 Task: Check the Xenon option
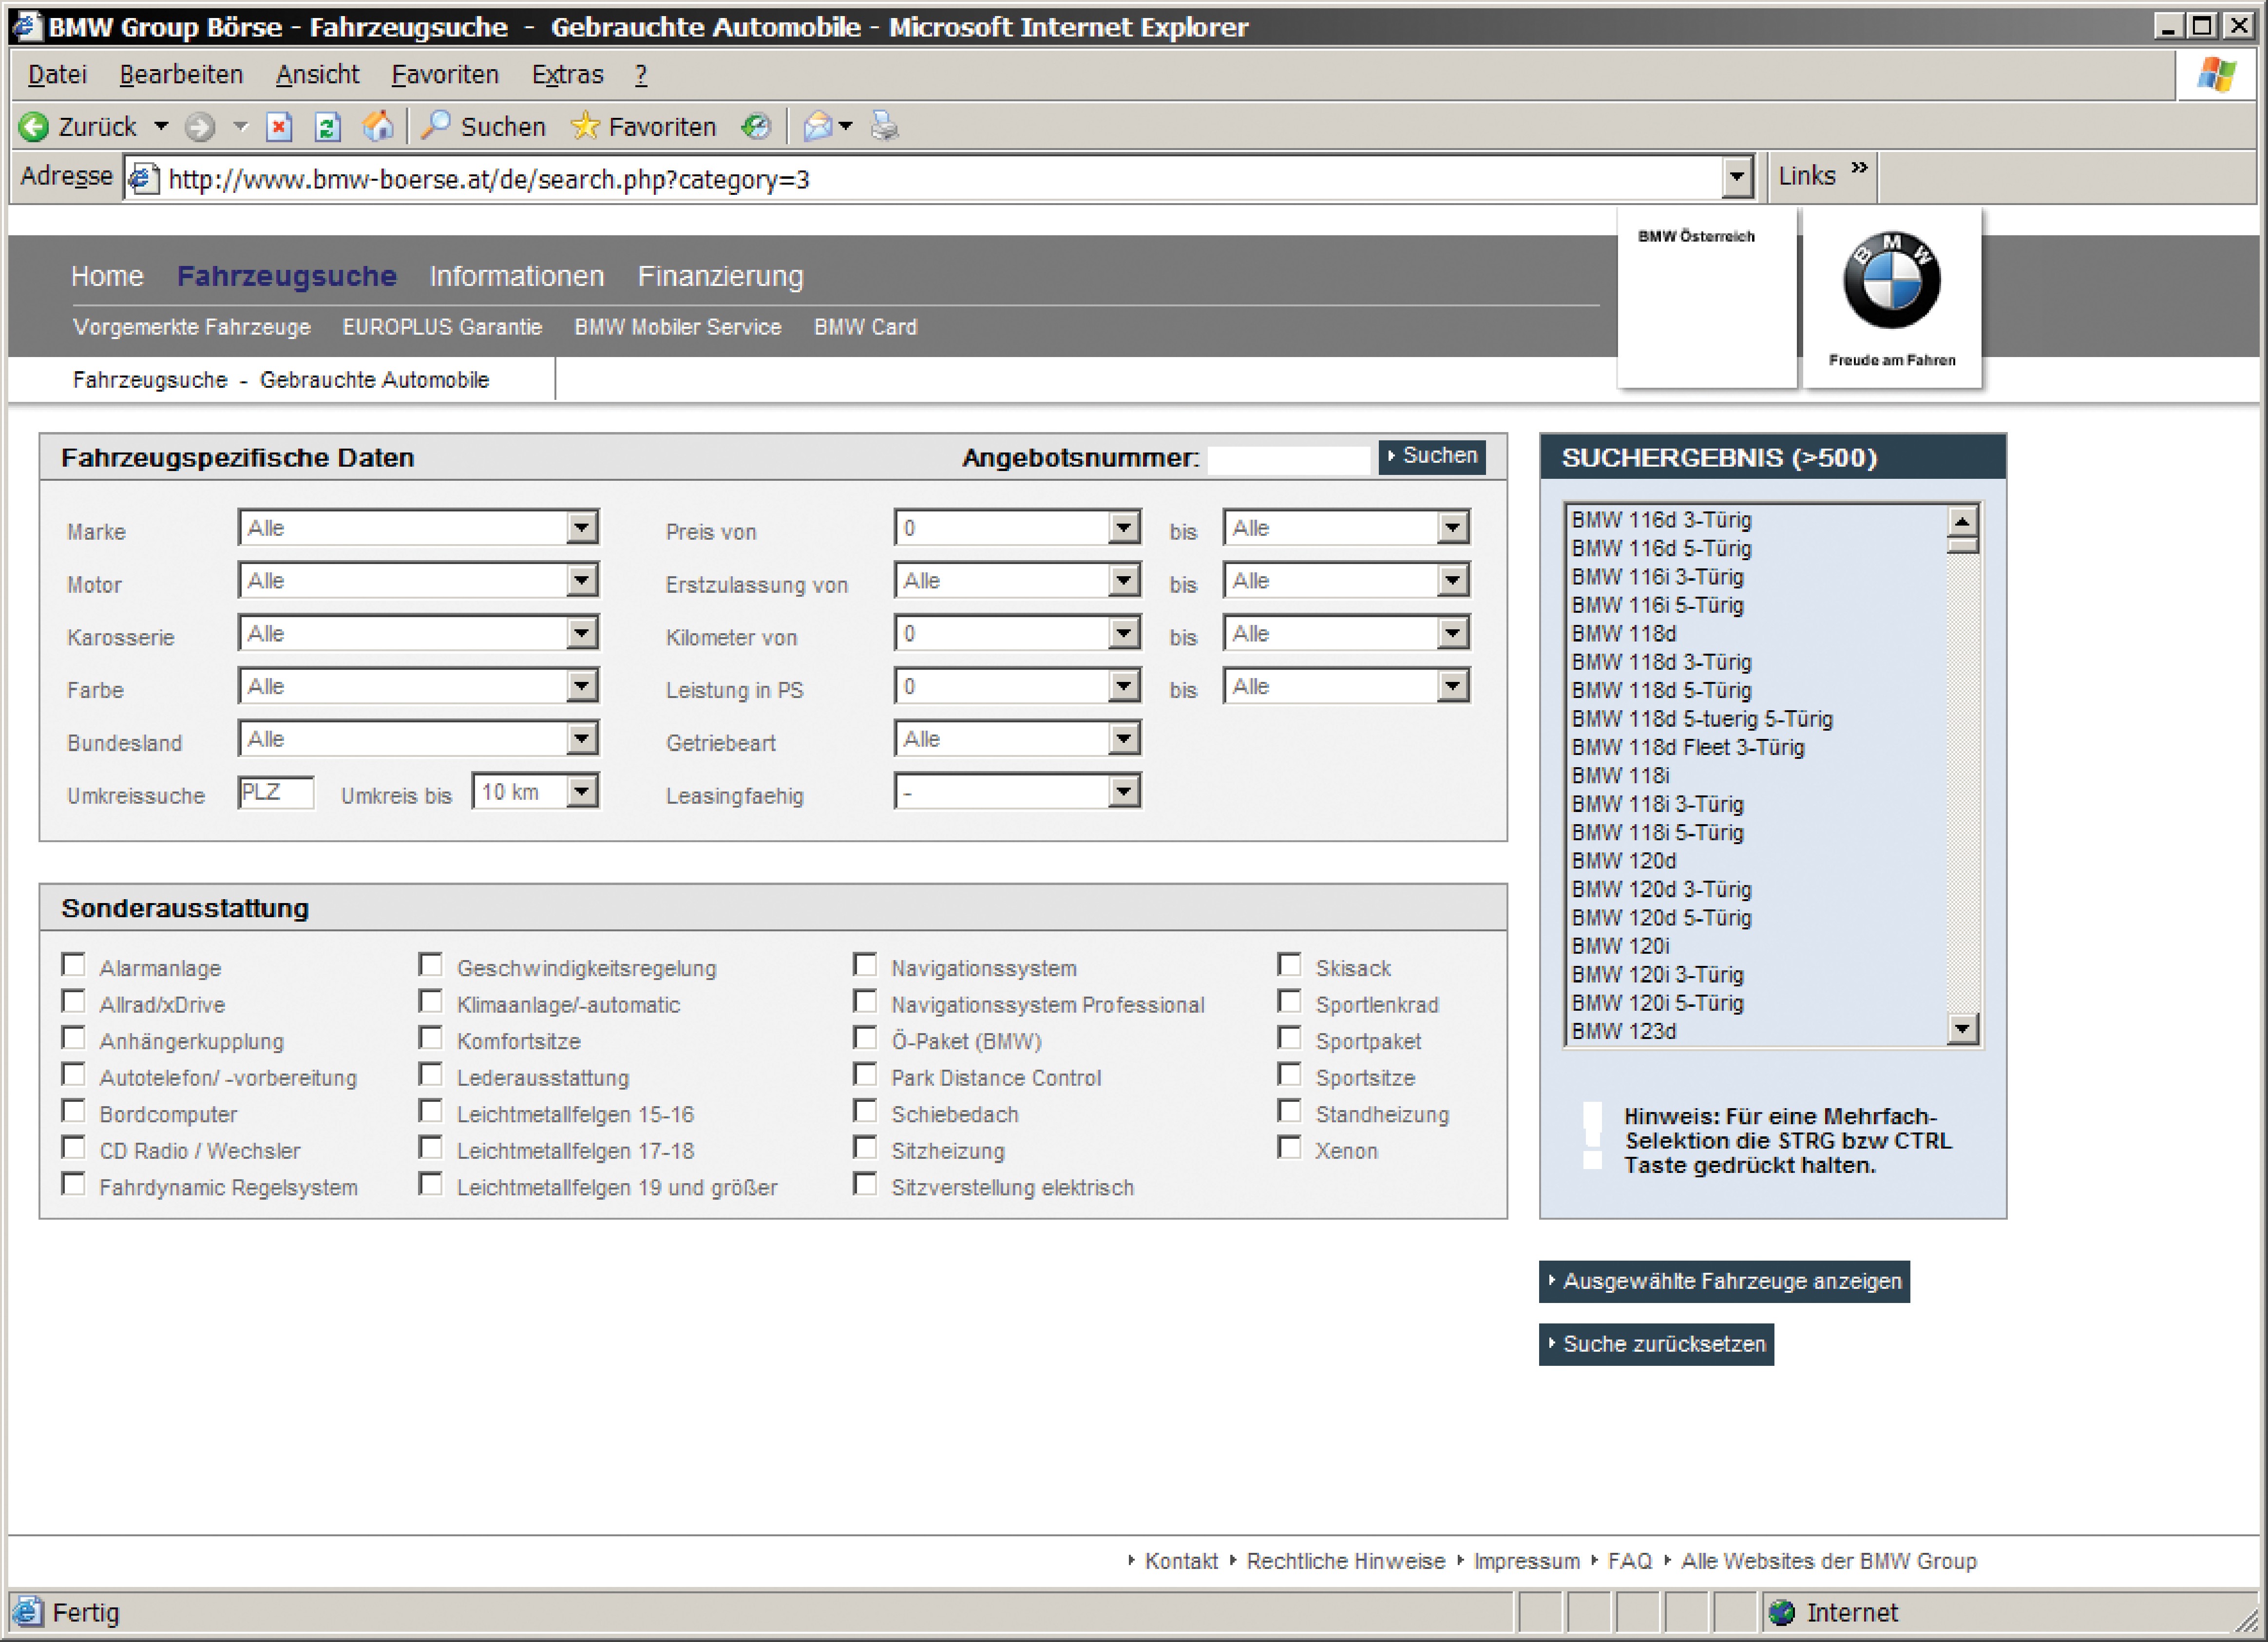(1290, 1148)
